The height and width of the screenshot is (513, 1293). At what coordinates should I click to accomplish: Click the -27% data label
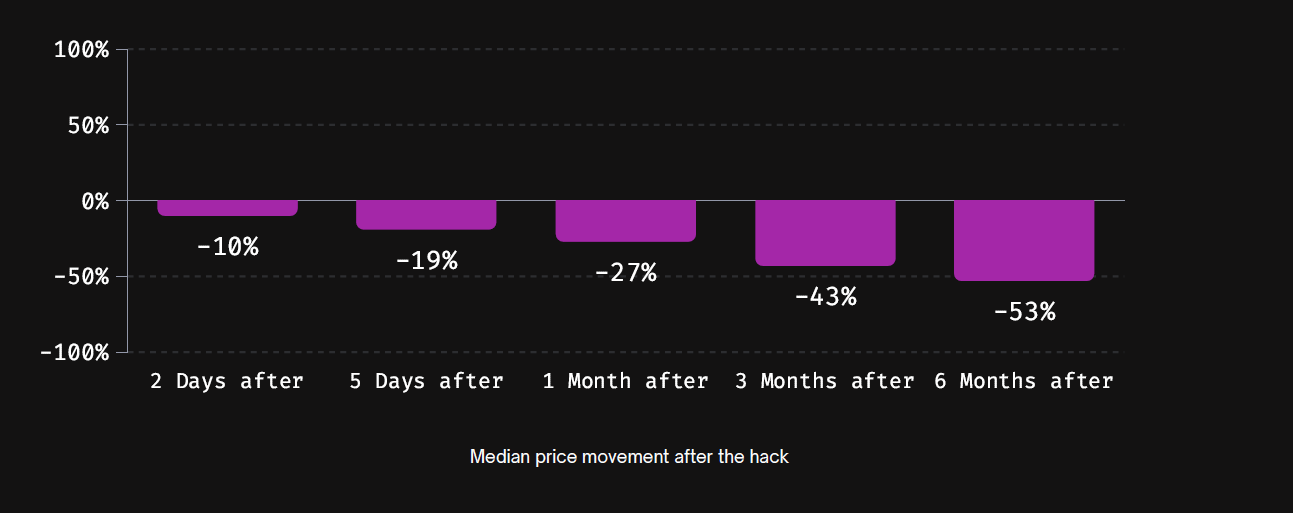pyautogui.click(x=625, y=272)
